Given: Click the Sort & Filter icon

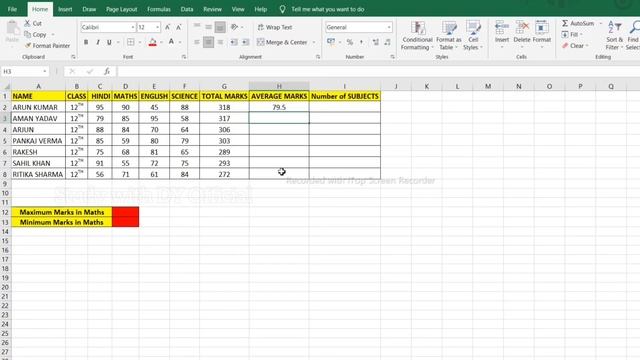Looking at the screenshot, I should click(614, 28).
